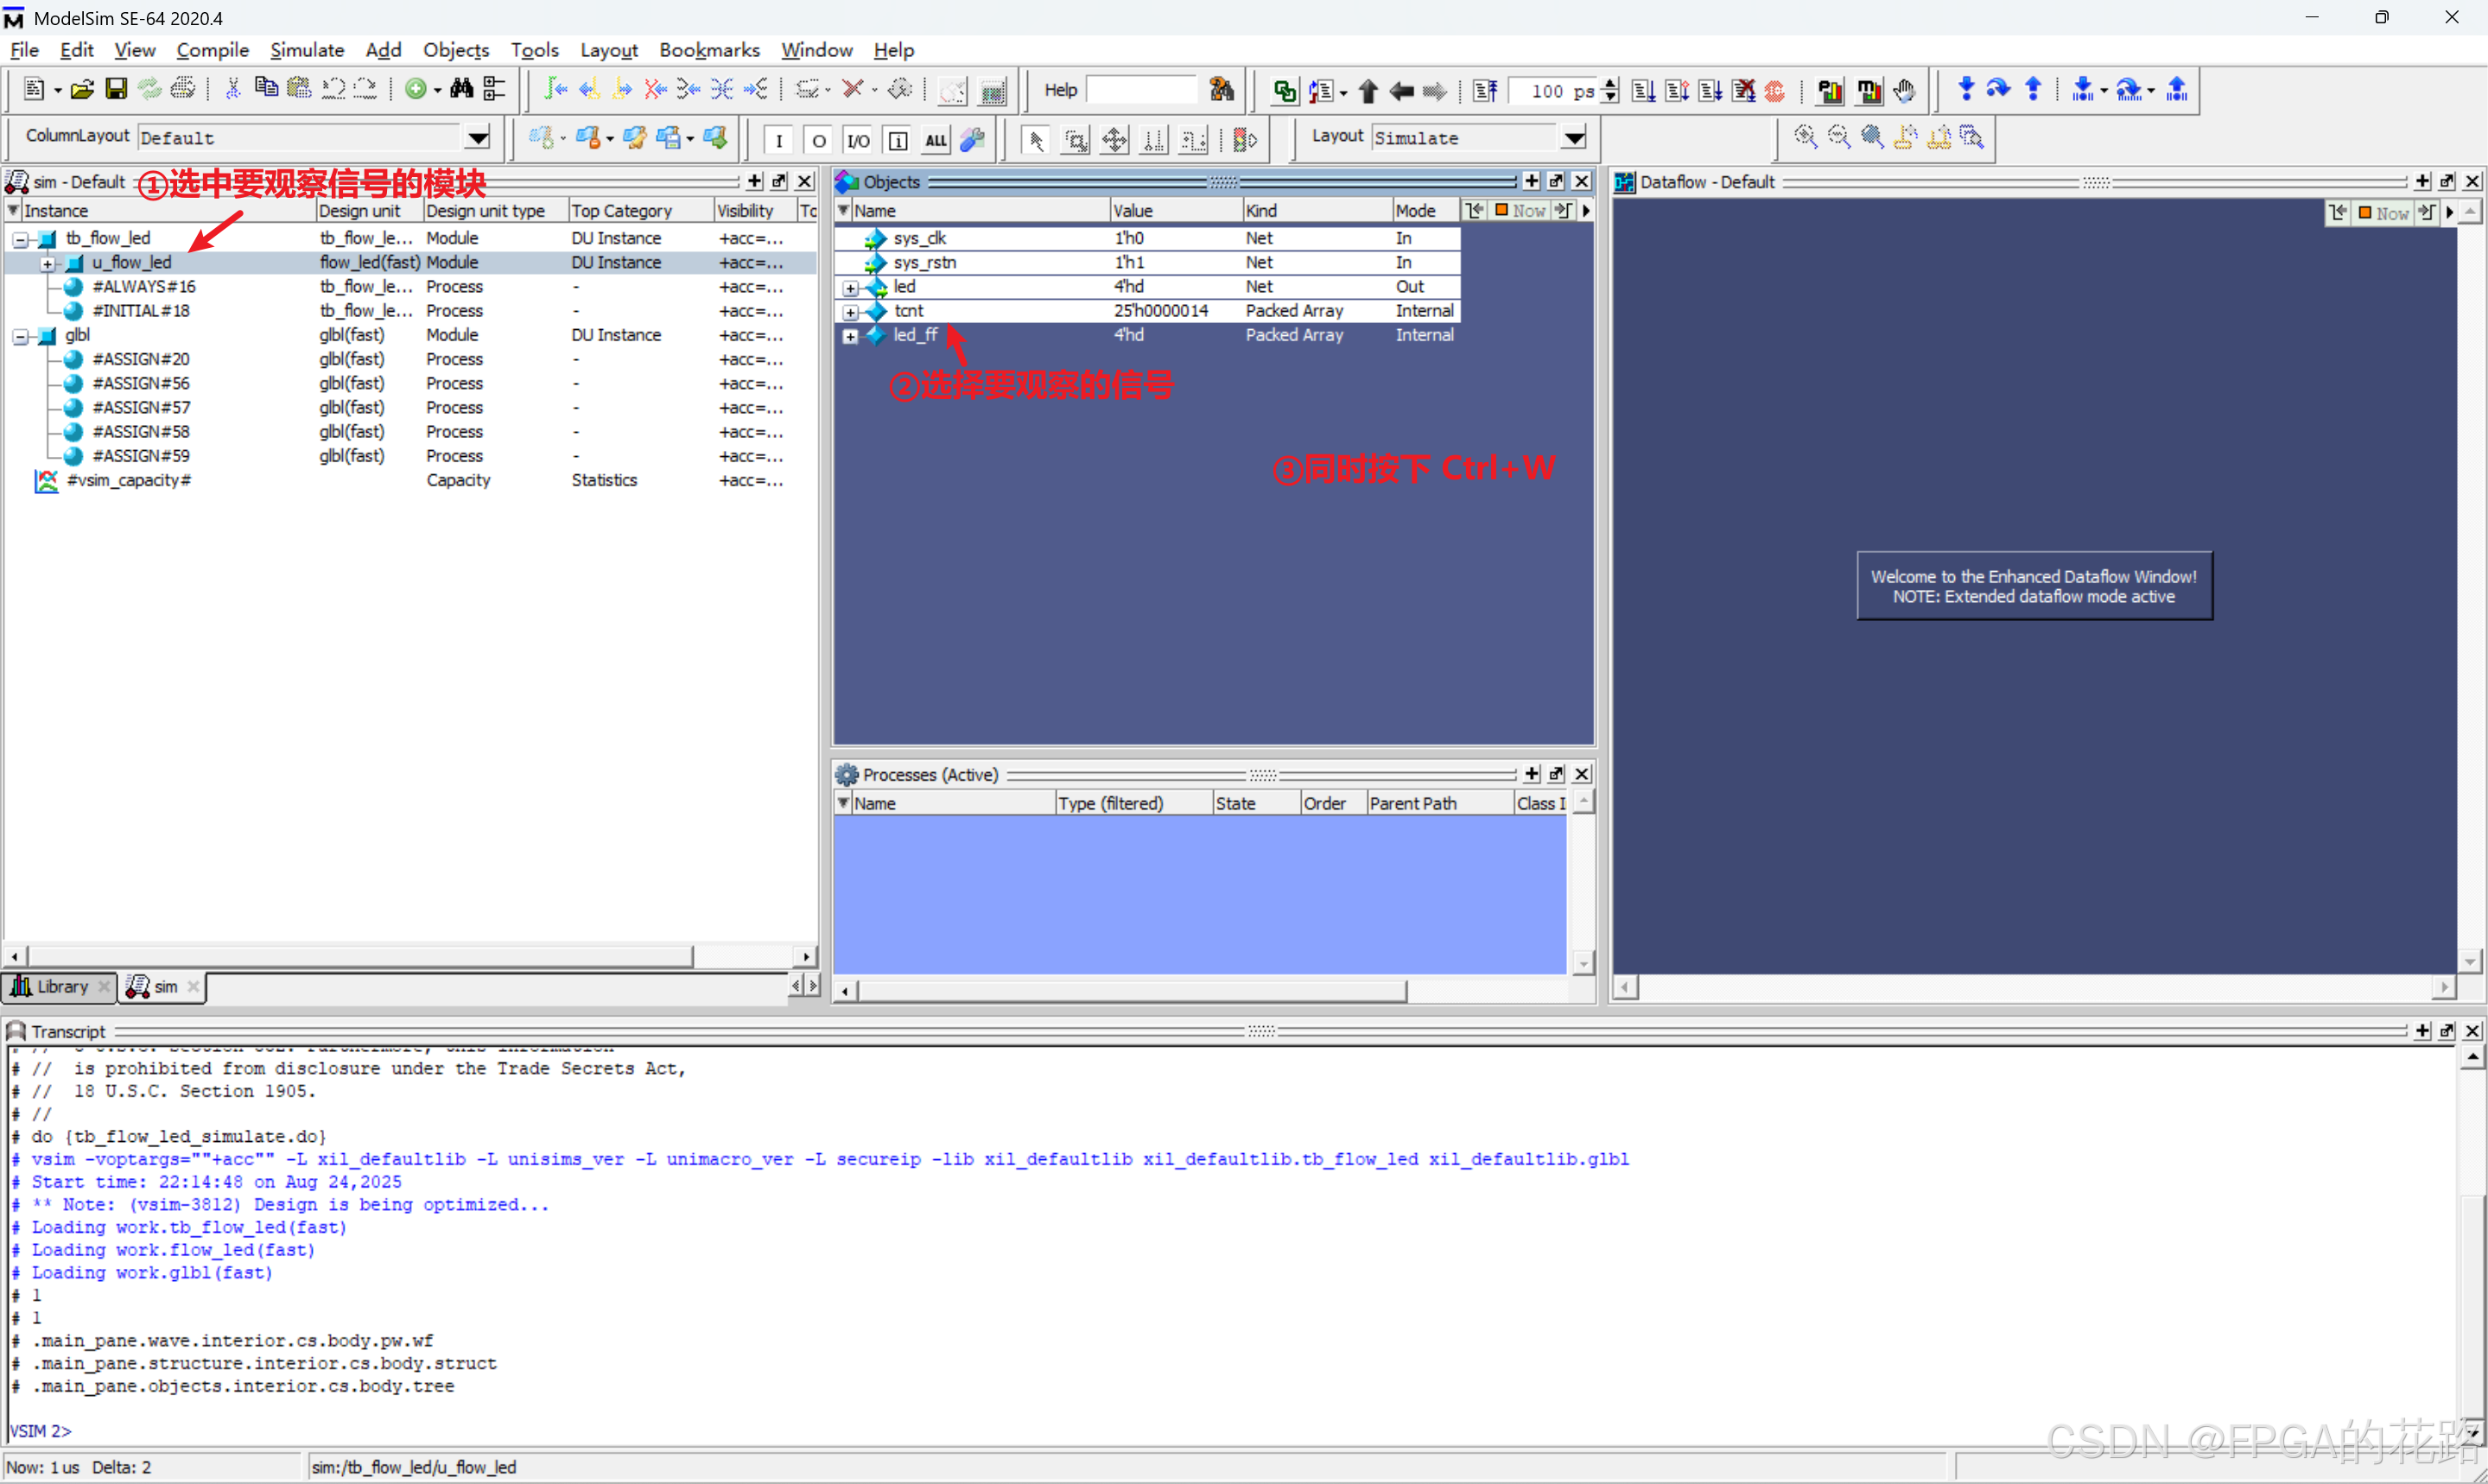2488x1484 pixels.
Task: Sort Objects by Value column header
Action: tap(1176, 211)
